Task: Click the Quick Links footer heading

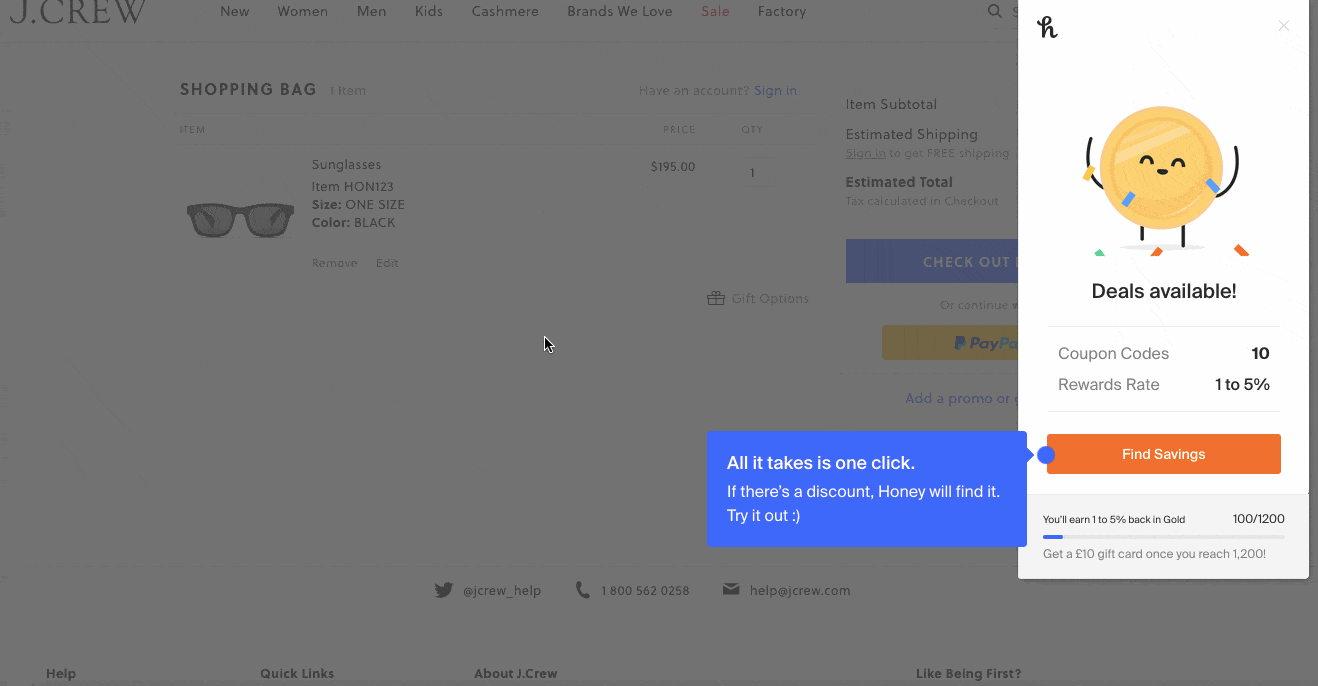Action: coord(297,674)
